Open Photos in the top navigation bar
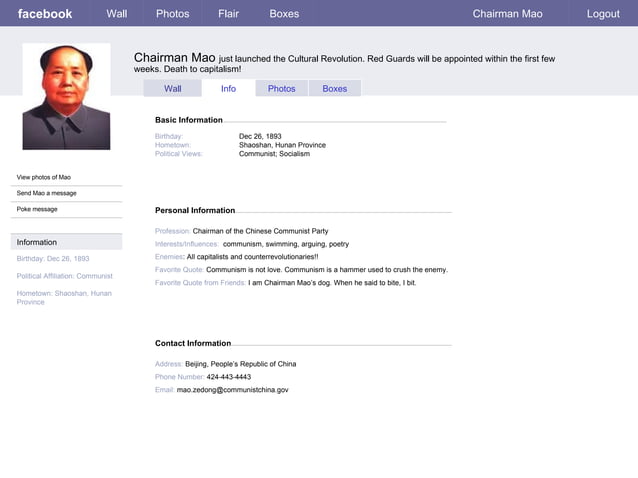Image resolution: width=638 pixels, height=478 pixels. coord(173,14)
